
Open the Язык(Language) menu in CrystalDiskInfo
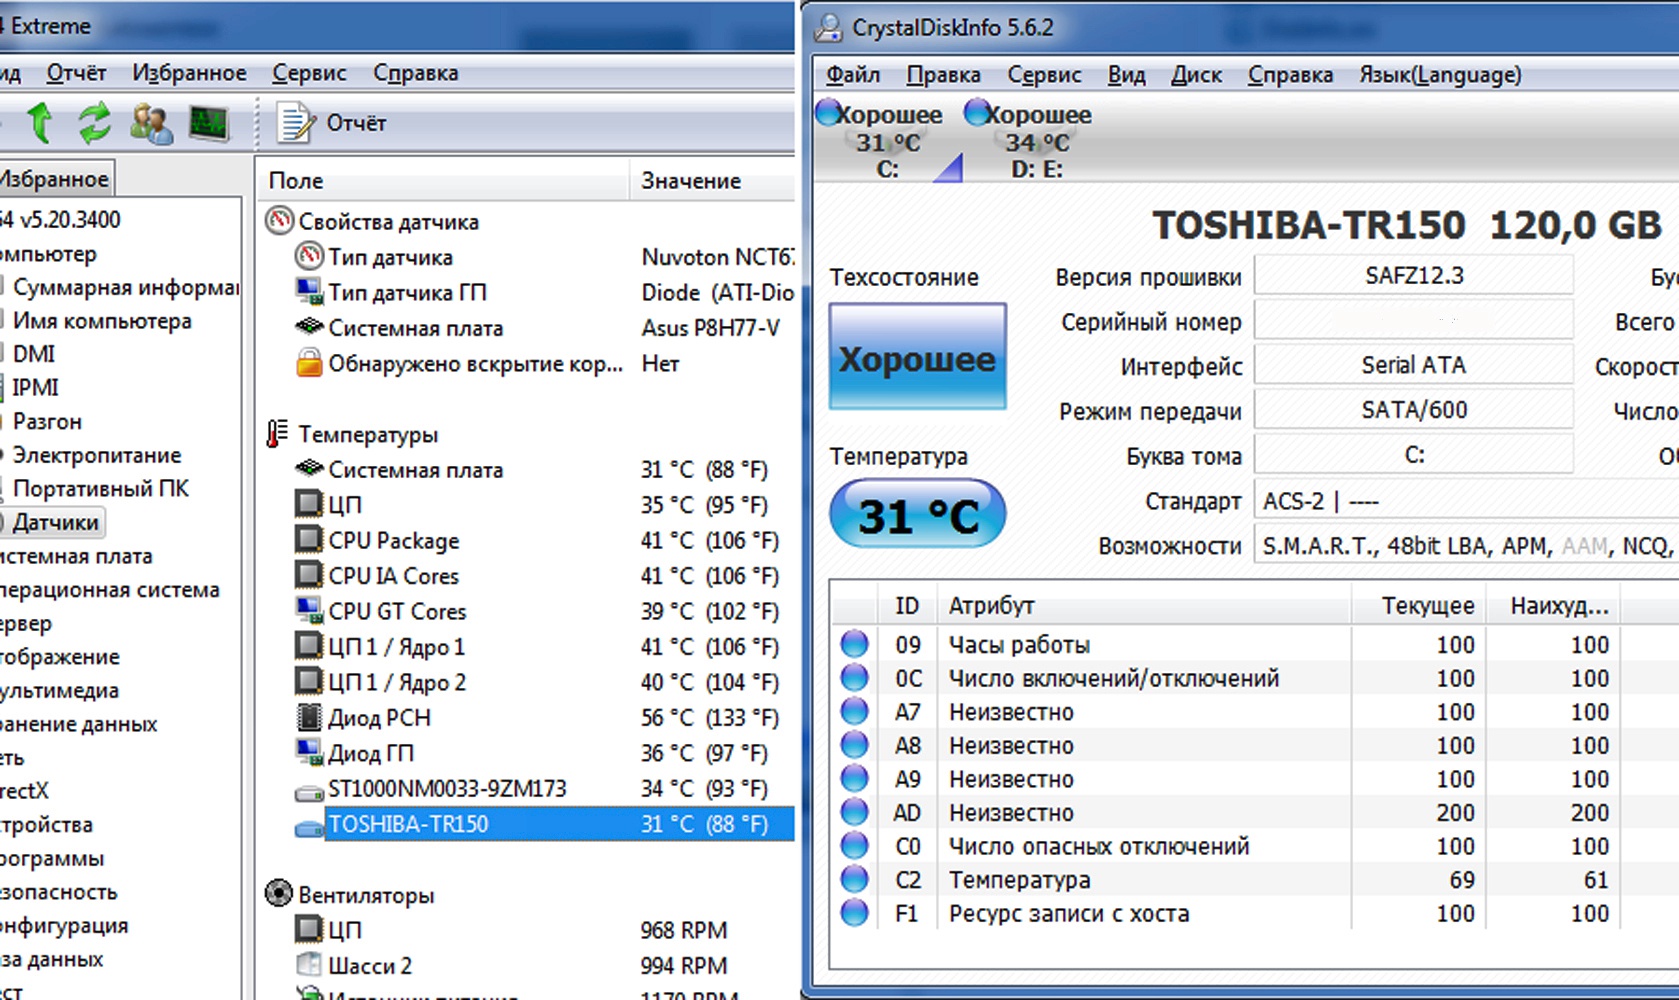pos(1440,75)
